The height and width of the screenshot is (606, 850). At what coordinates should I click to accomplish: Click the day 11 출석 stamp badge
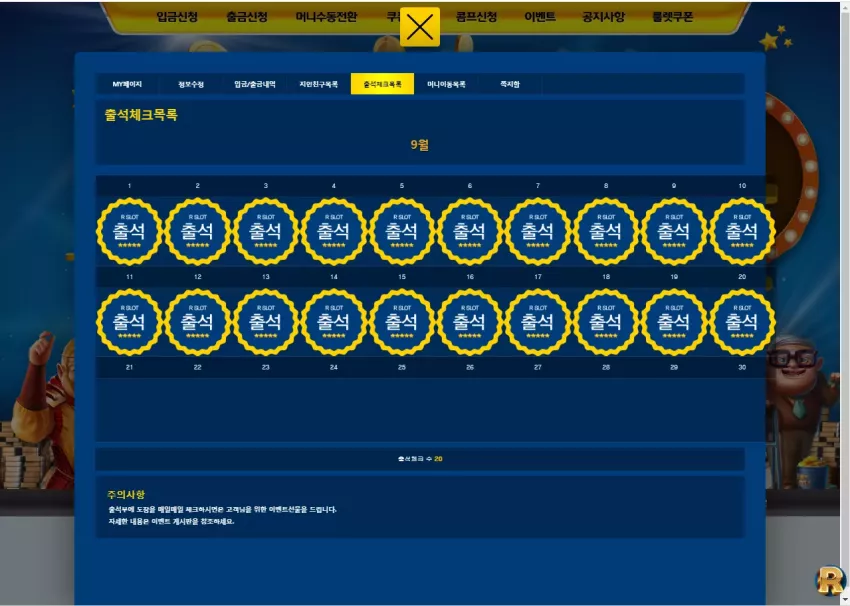point(129,323)
